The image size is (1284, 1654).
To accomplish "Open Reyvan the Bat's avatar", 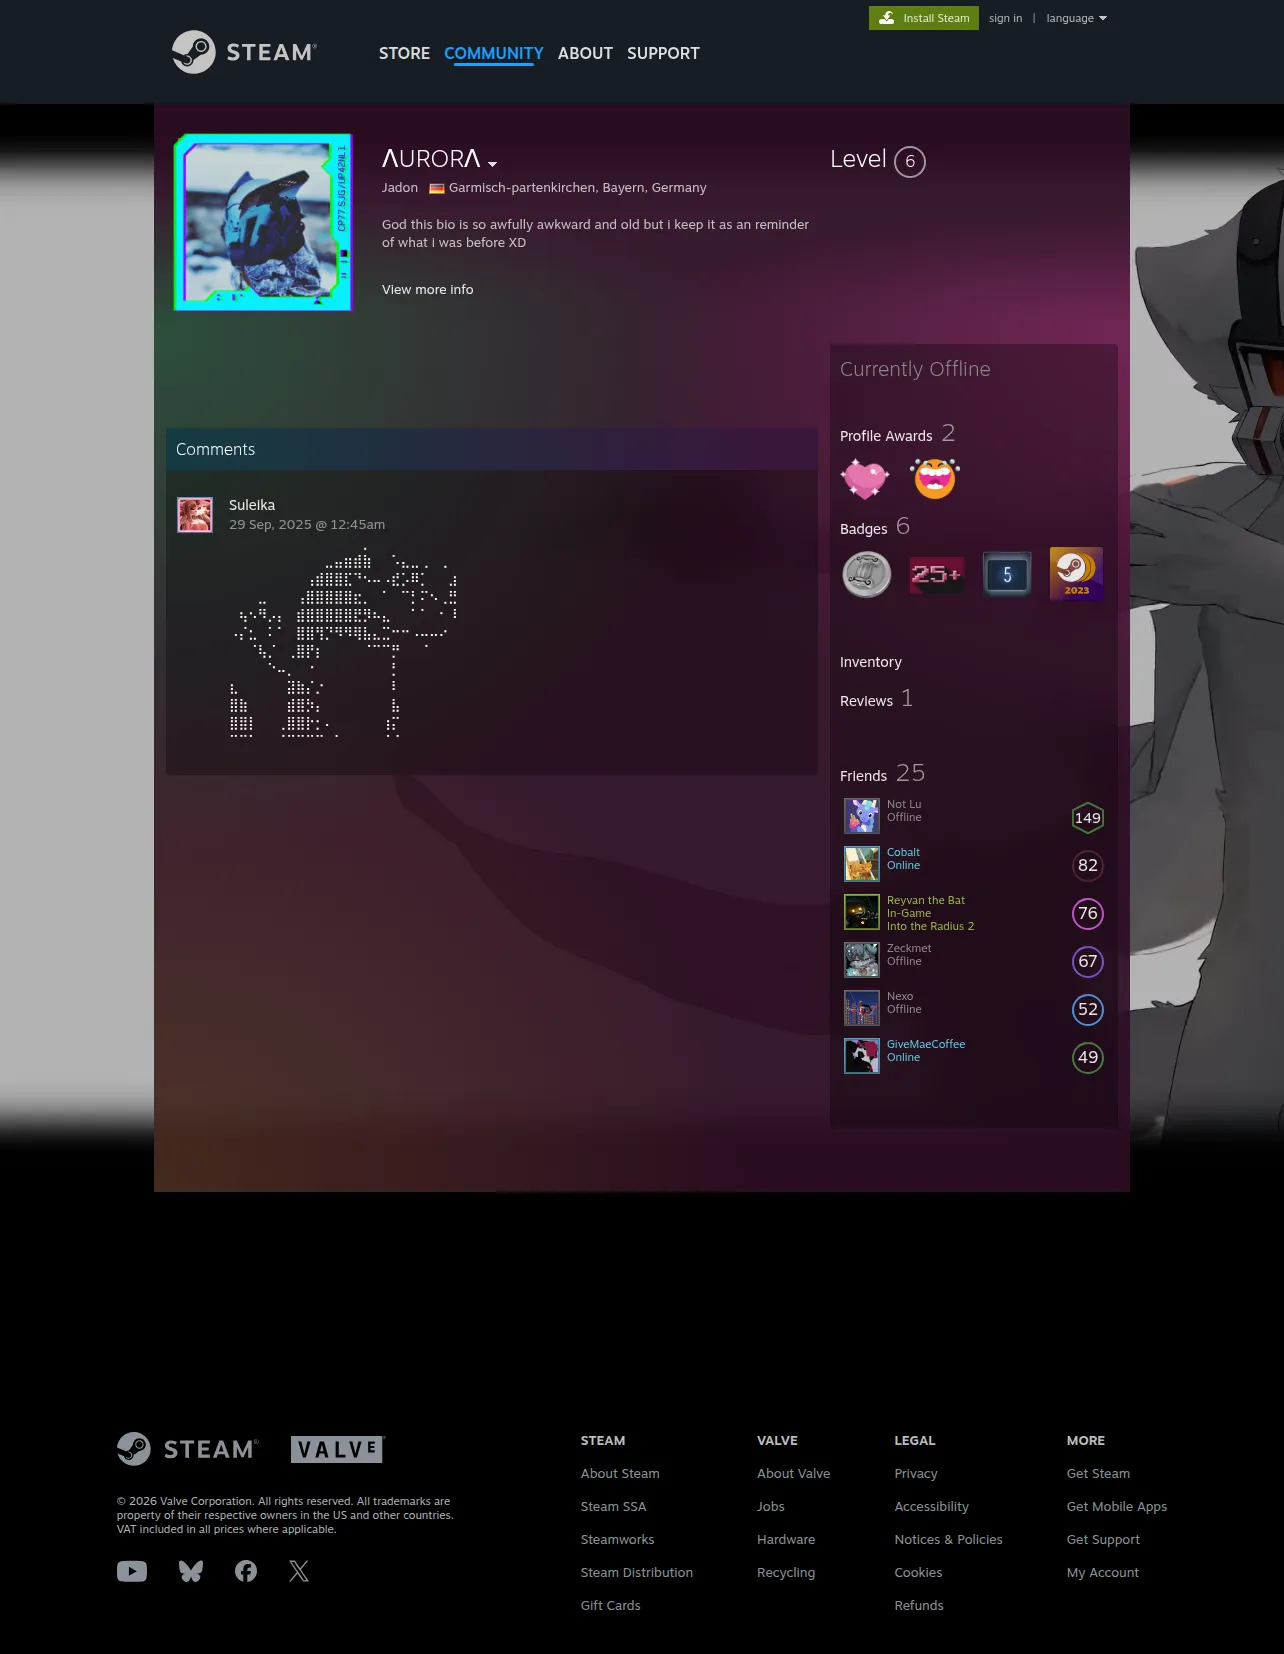I will [862, 912].
